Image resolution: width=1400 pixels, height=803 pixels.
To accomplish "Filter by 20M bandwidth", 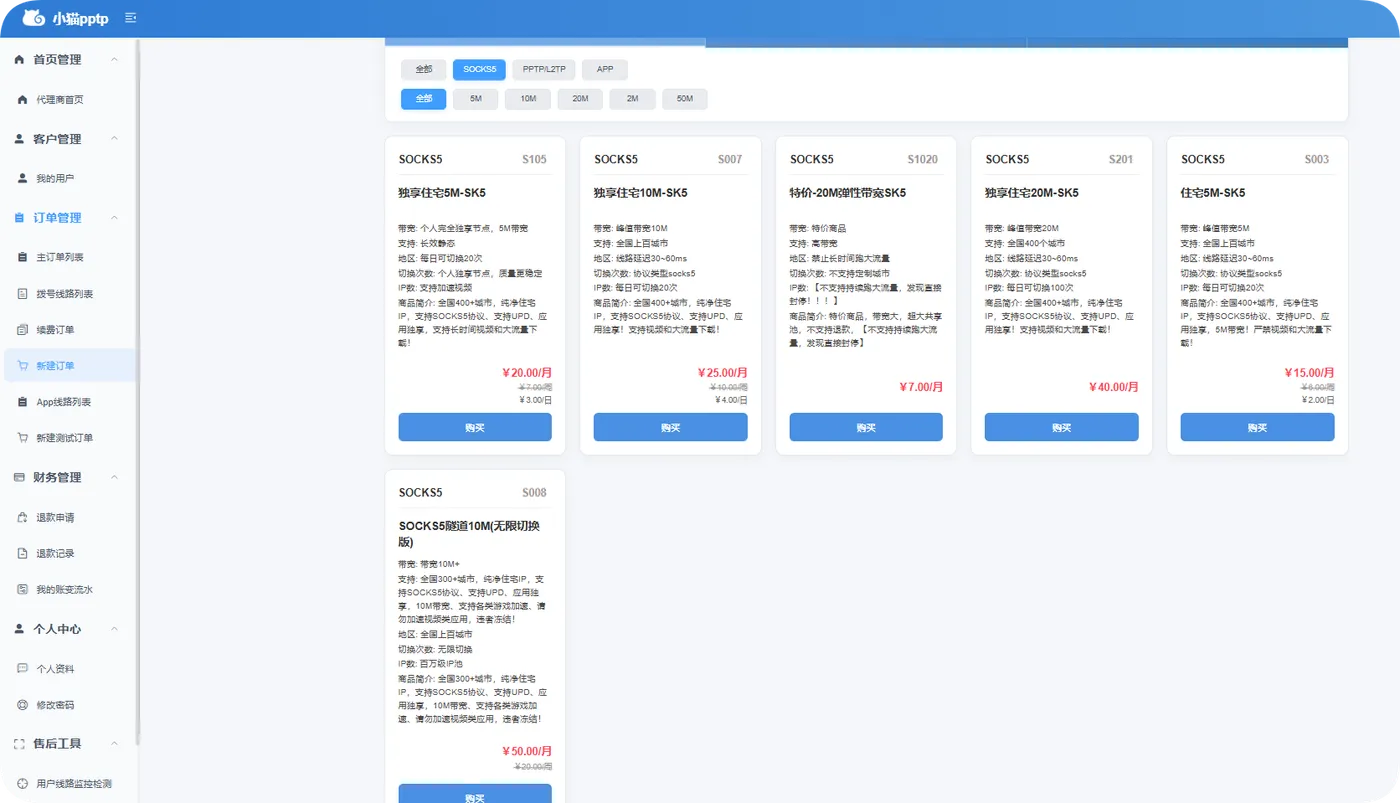I will tap(580, 99).
